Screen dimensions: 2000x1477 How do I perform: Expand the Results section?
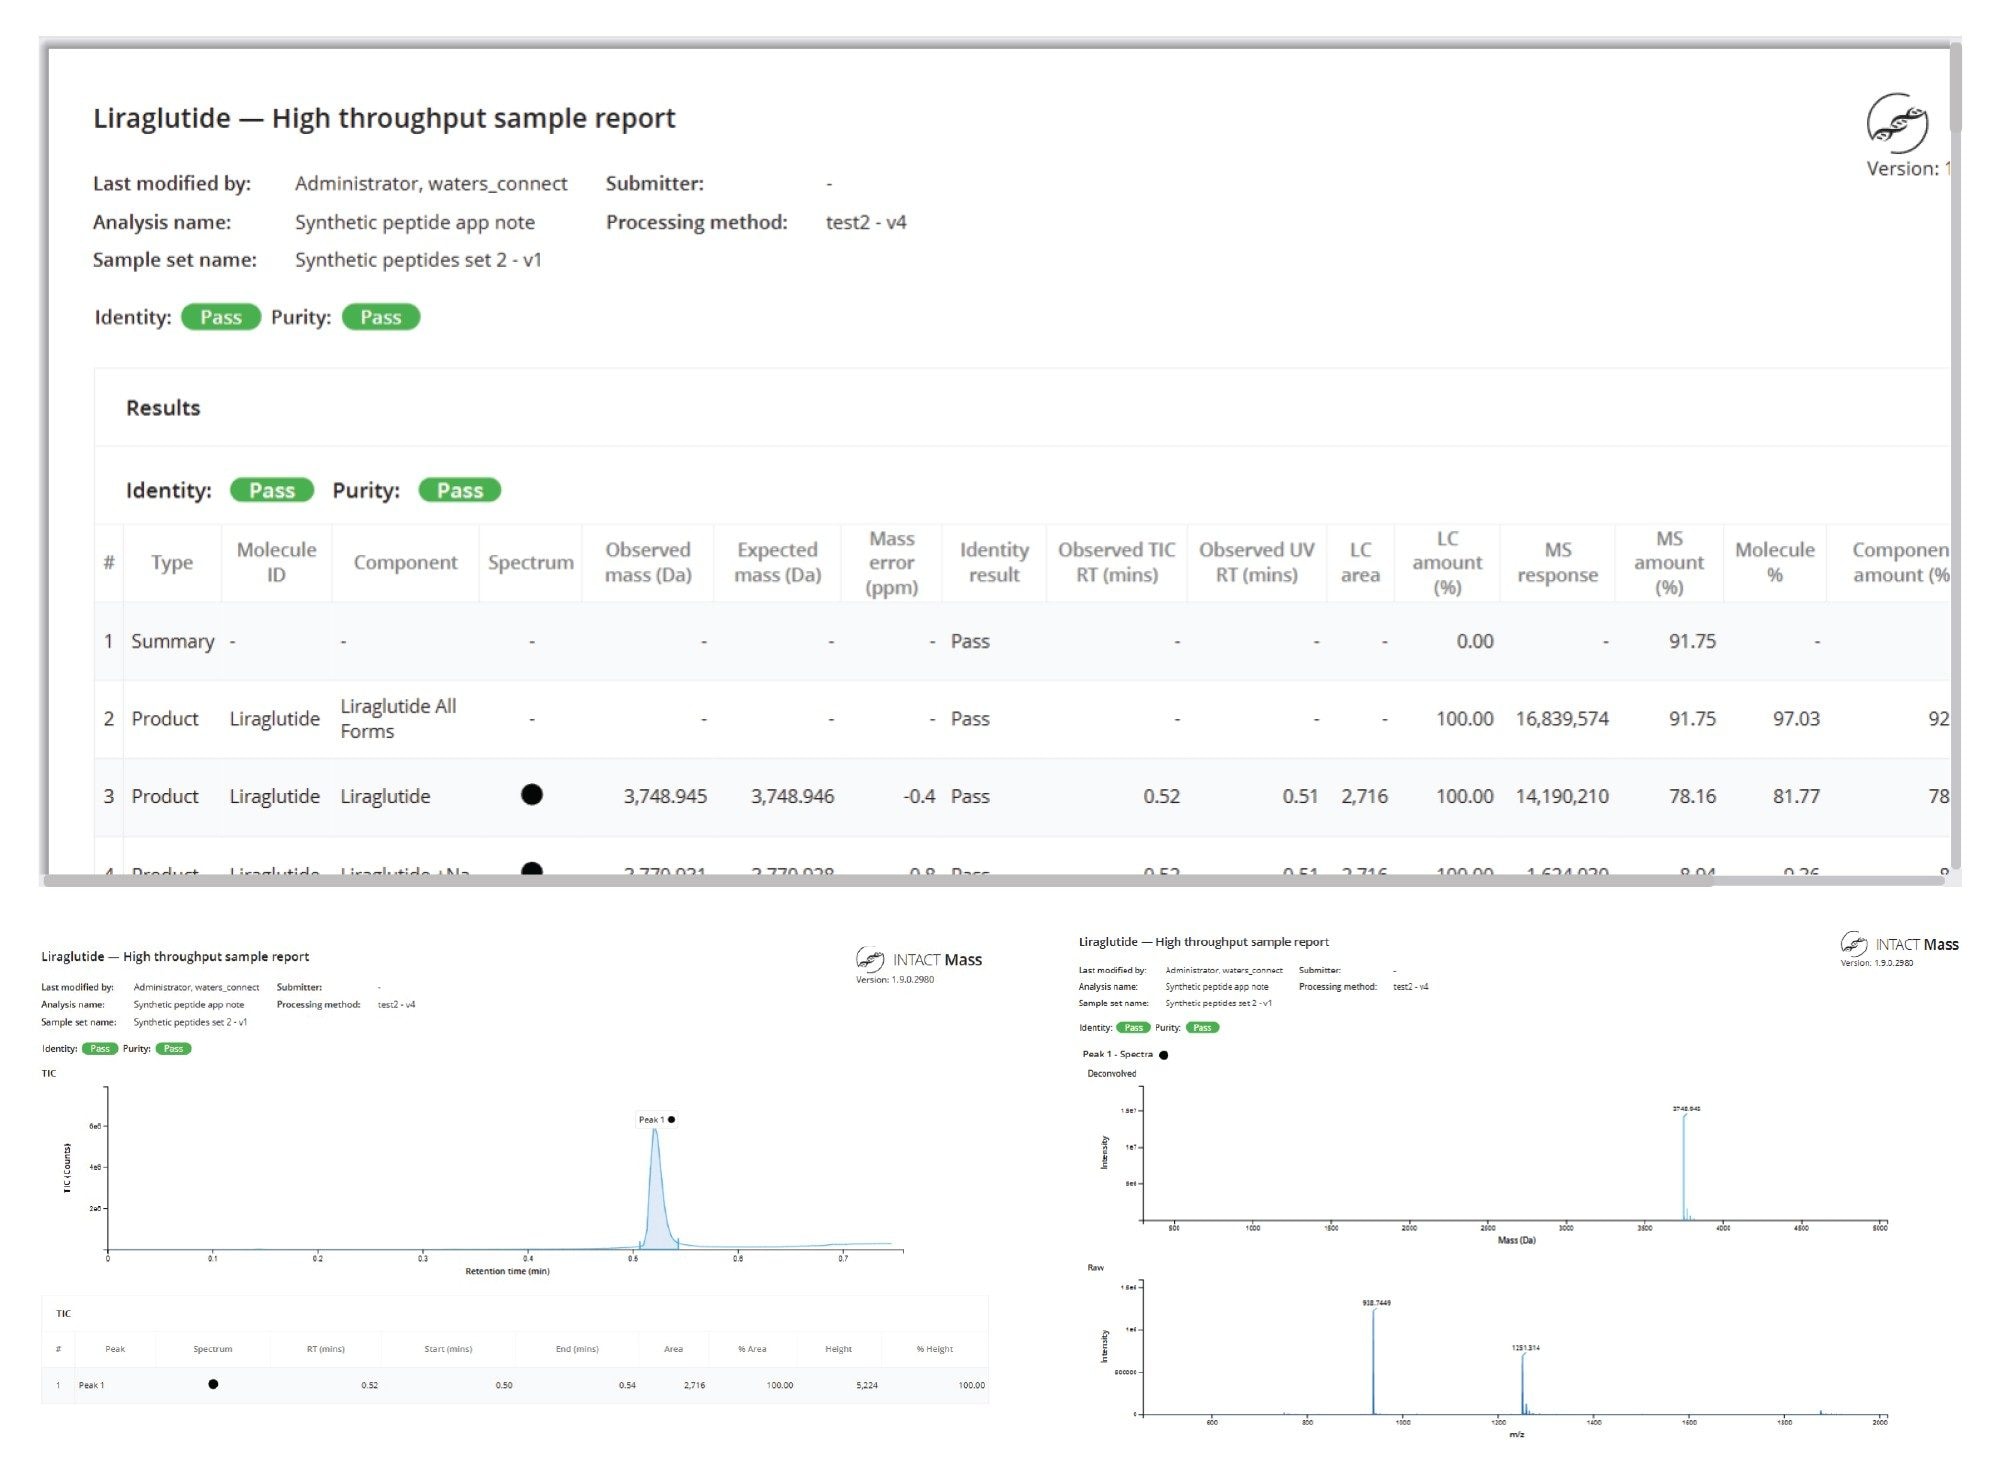(x=162, y=408)
